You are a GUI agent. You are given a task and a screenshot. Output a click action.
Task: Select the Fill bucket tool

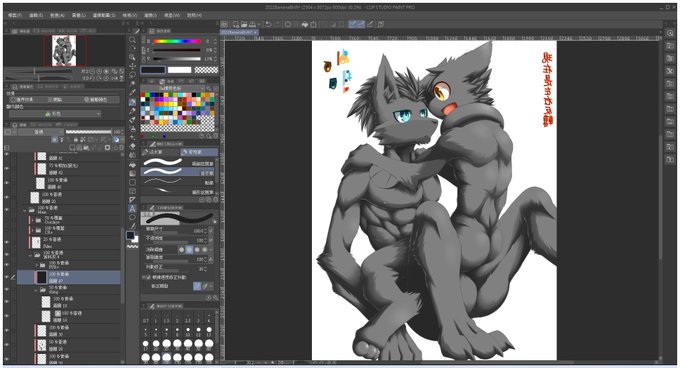[132, 164]
